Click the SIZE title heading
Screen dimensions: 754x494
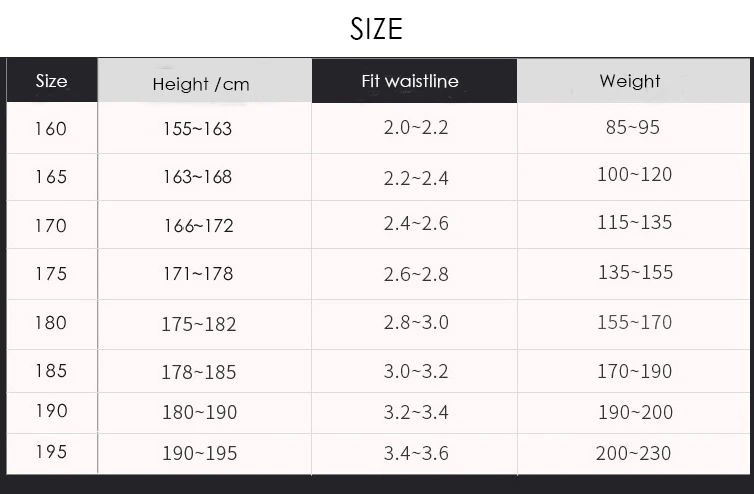pyautogui.click(x=376, y=29)
